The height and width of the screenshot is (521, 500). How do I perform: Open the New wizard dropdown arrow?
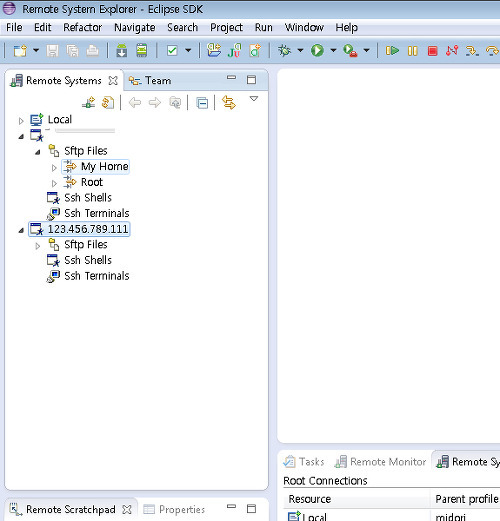point(36,51)
